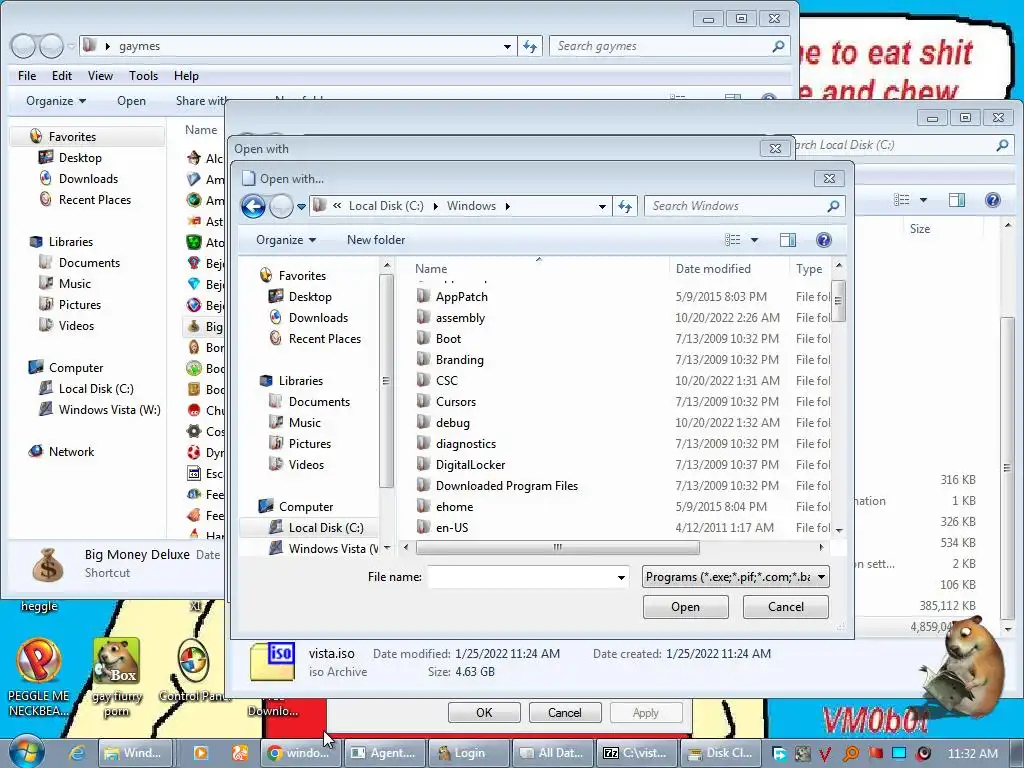This screenshot has width=1024, height=768.
Task: Open address bar history dropdown in dialog
Action: (602, 206)
